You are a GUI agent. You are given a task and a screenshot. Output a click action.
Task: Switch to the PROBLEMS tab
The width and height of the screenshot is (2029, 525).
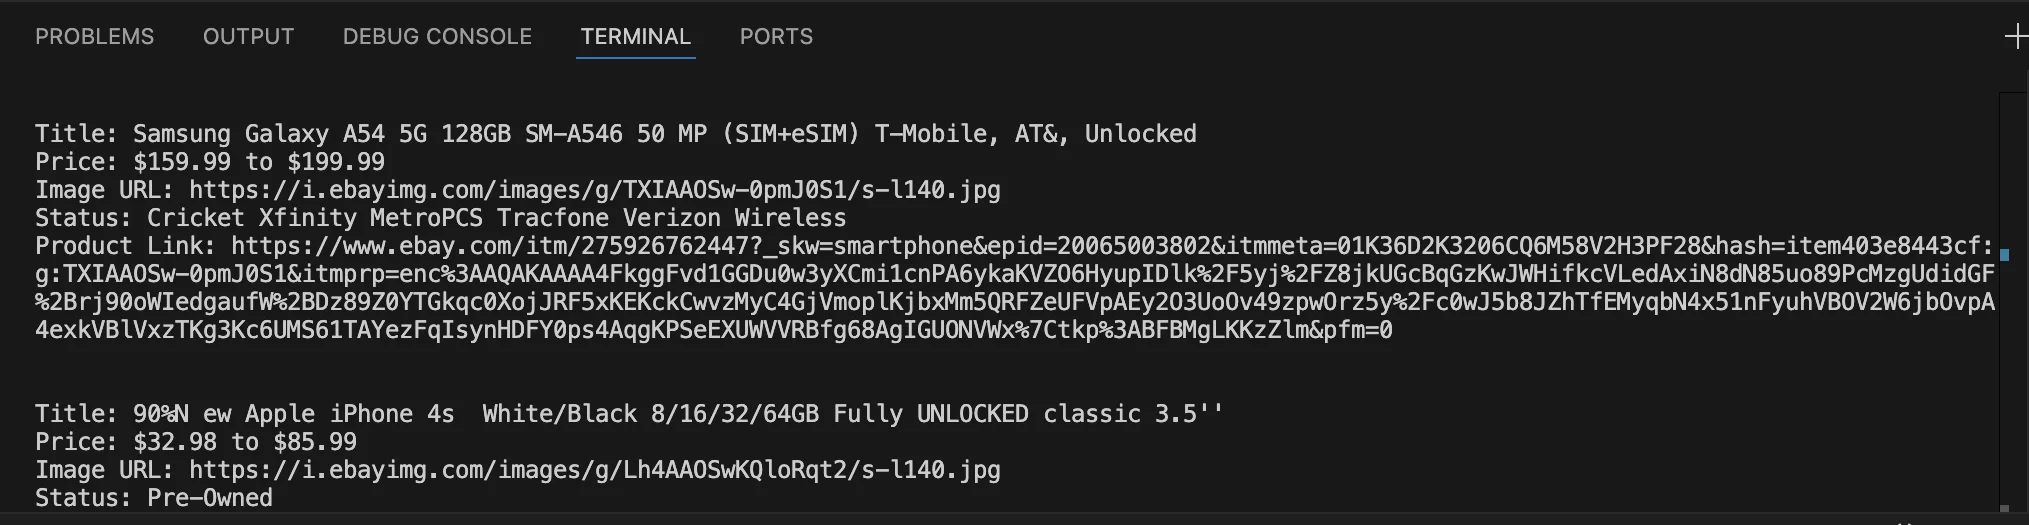point(95,37)
